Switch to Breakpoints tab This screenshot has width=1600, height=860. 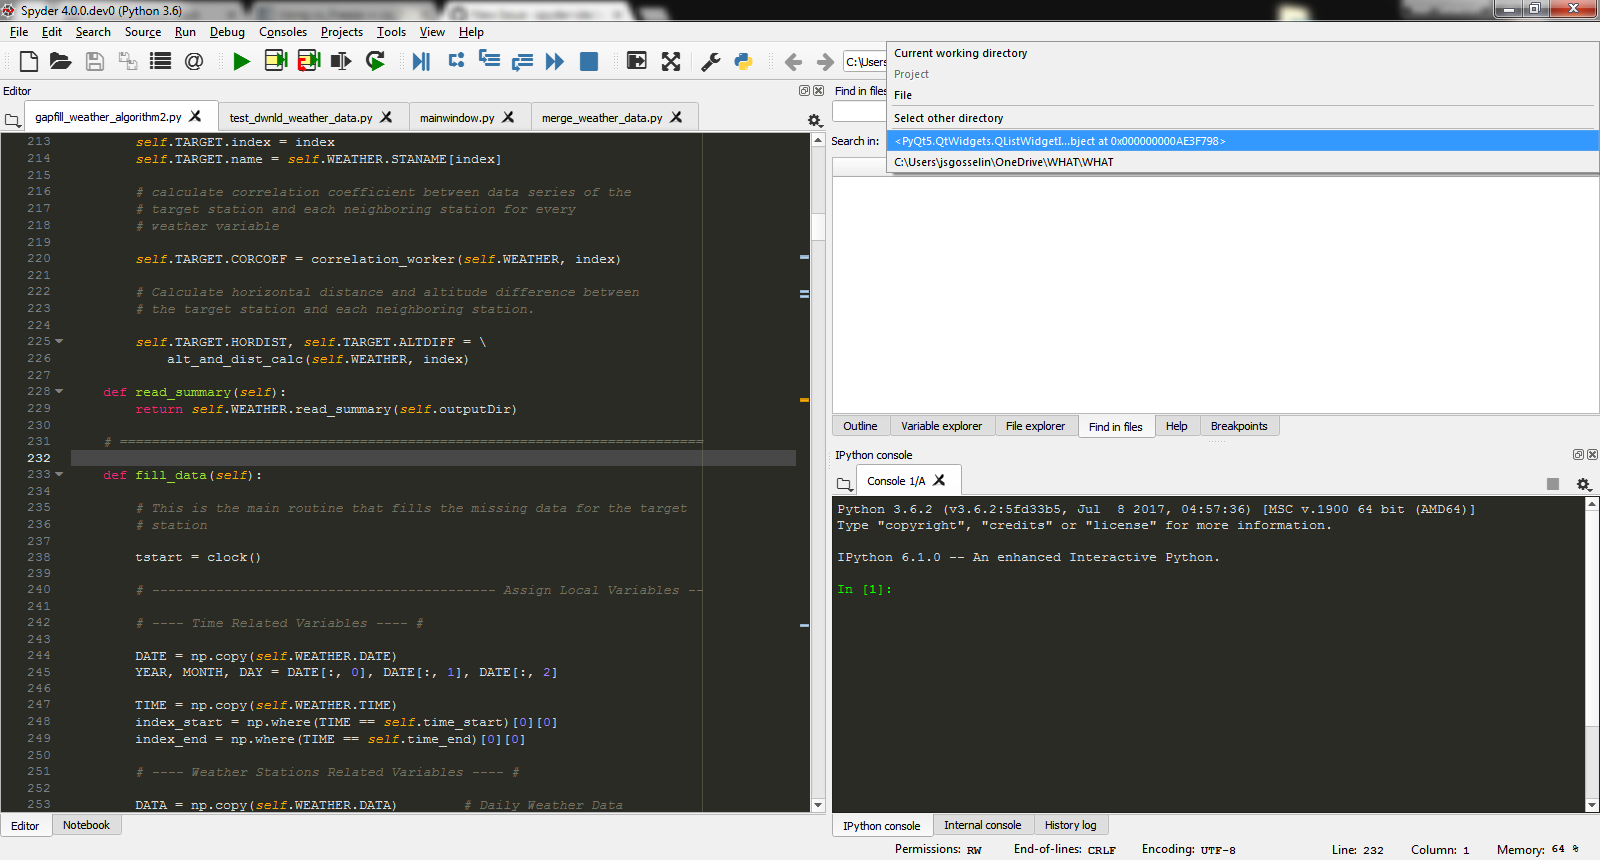(x=1239, y=426)
